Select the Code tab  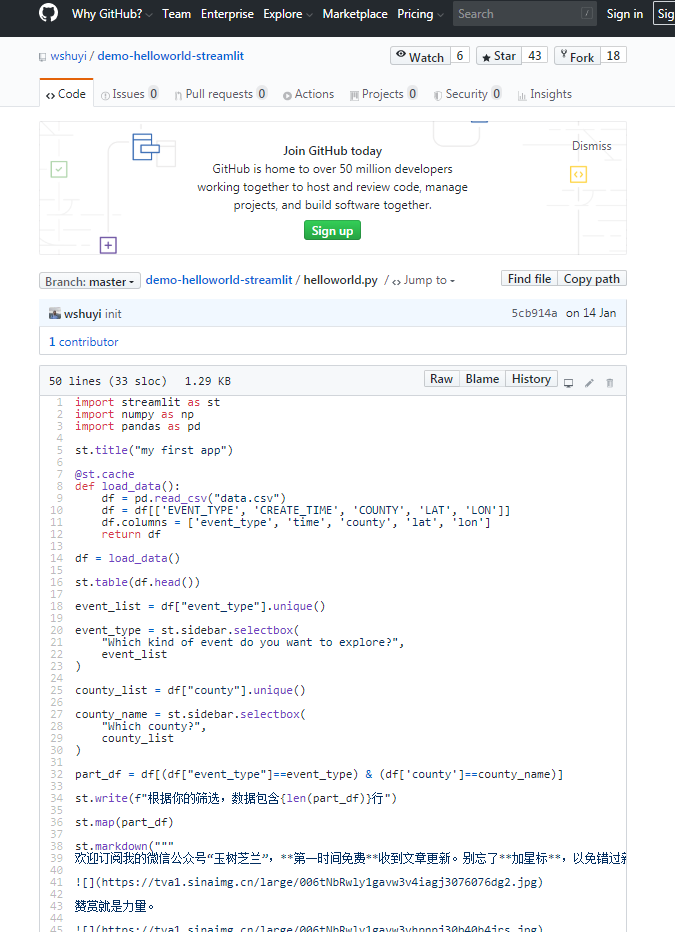pyautogui.click(x=66, y=94)
